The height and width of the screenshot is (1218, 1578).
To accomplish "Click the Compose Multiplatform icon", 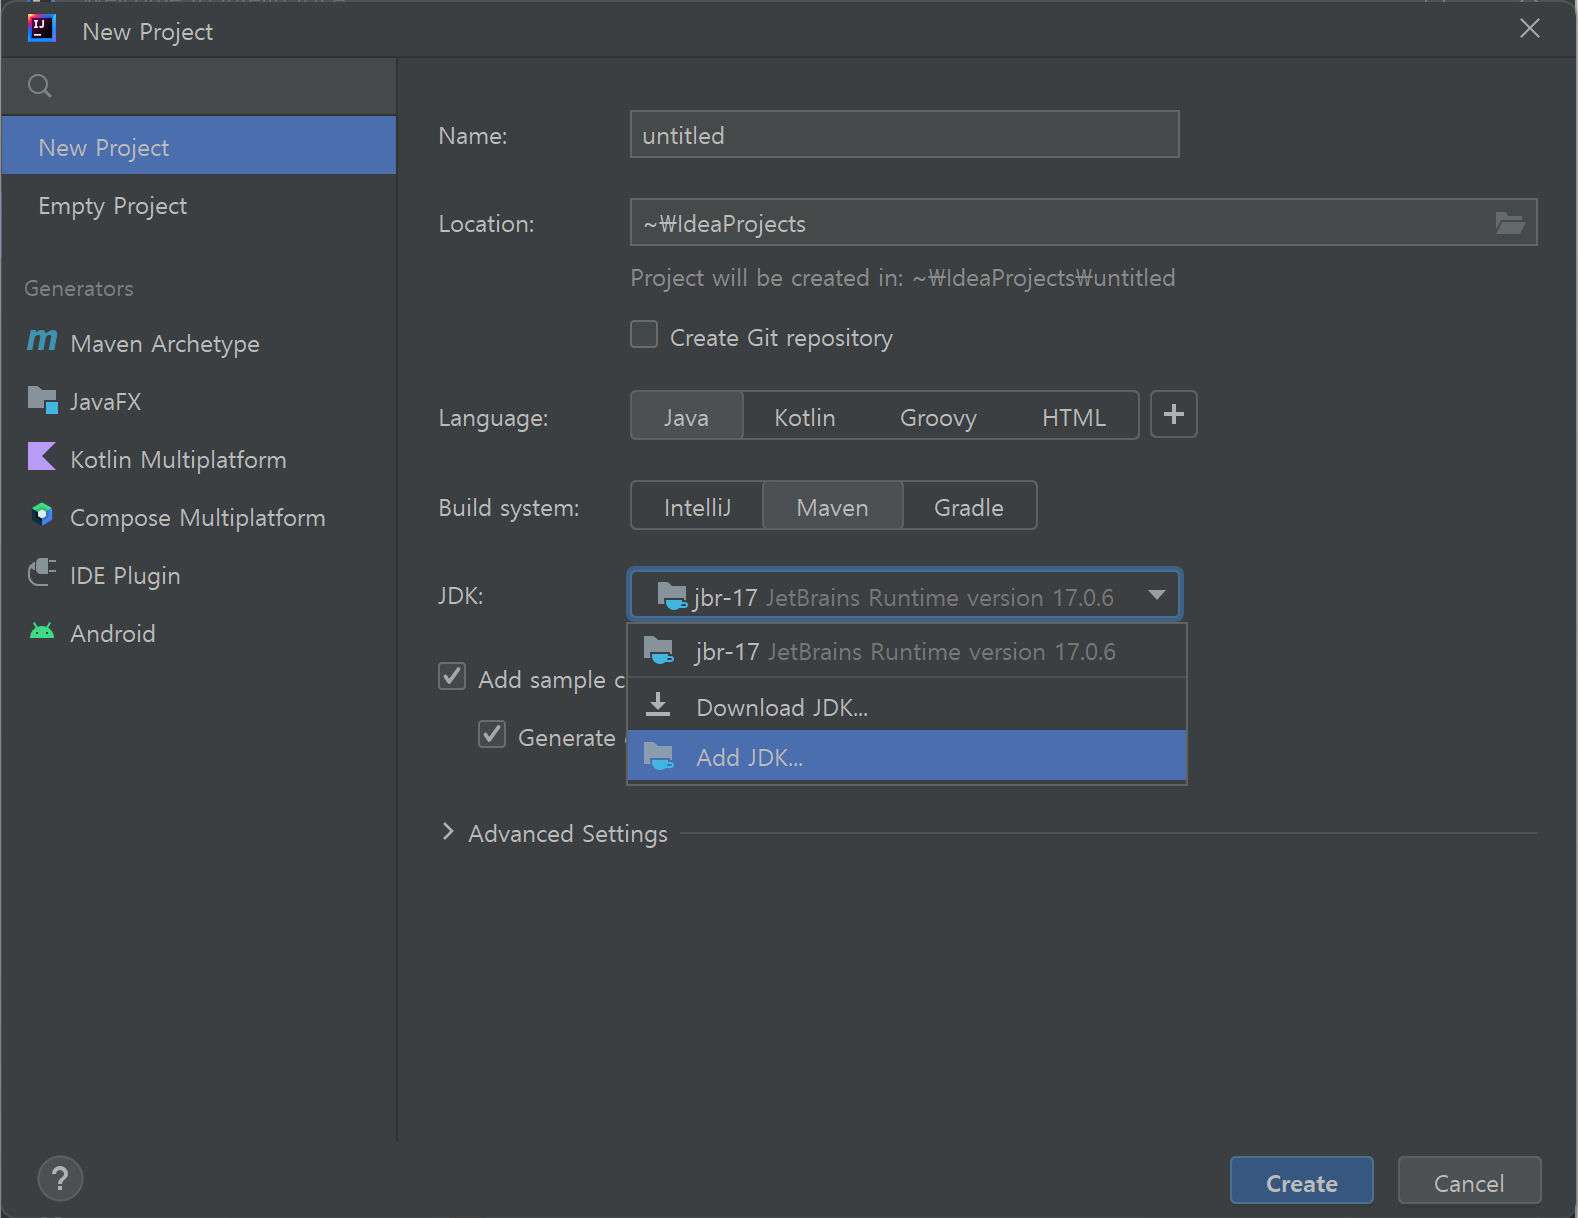I will click(x=42, y=515).
